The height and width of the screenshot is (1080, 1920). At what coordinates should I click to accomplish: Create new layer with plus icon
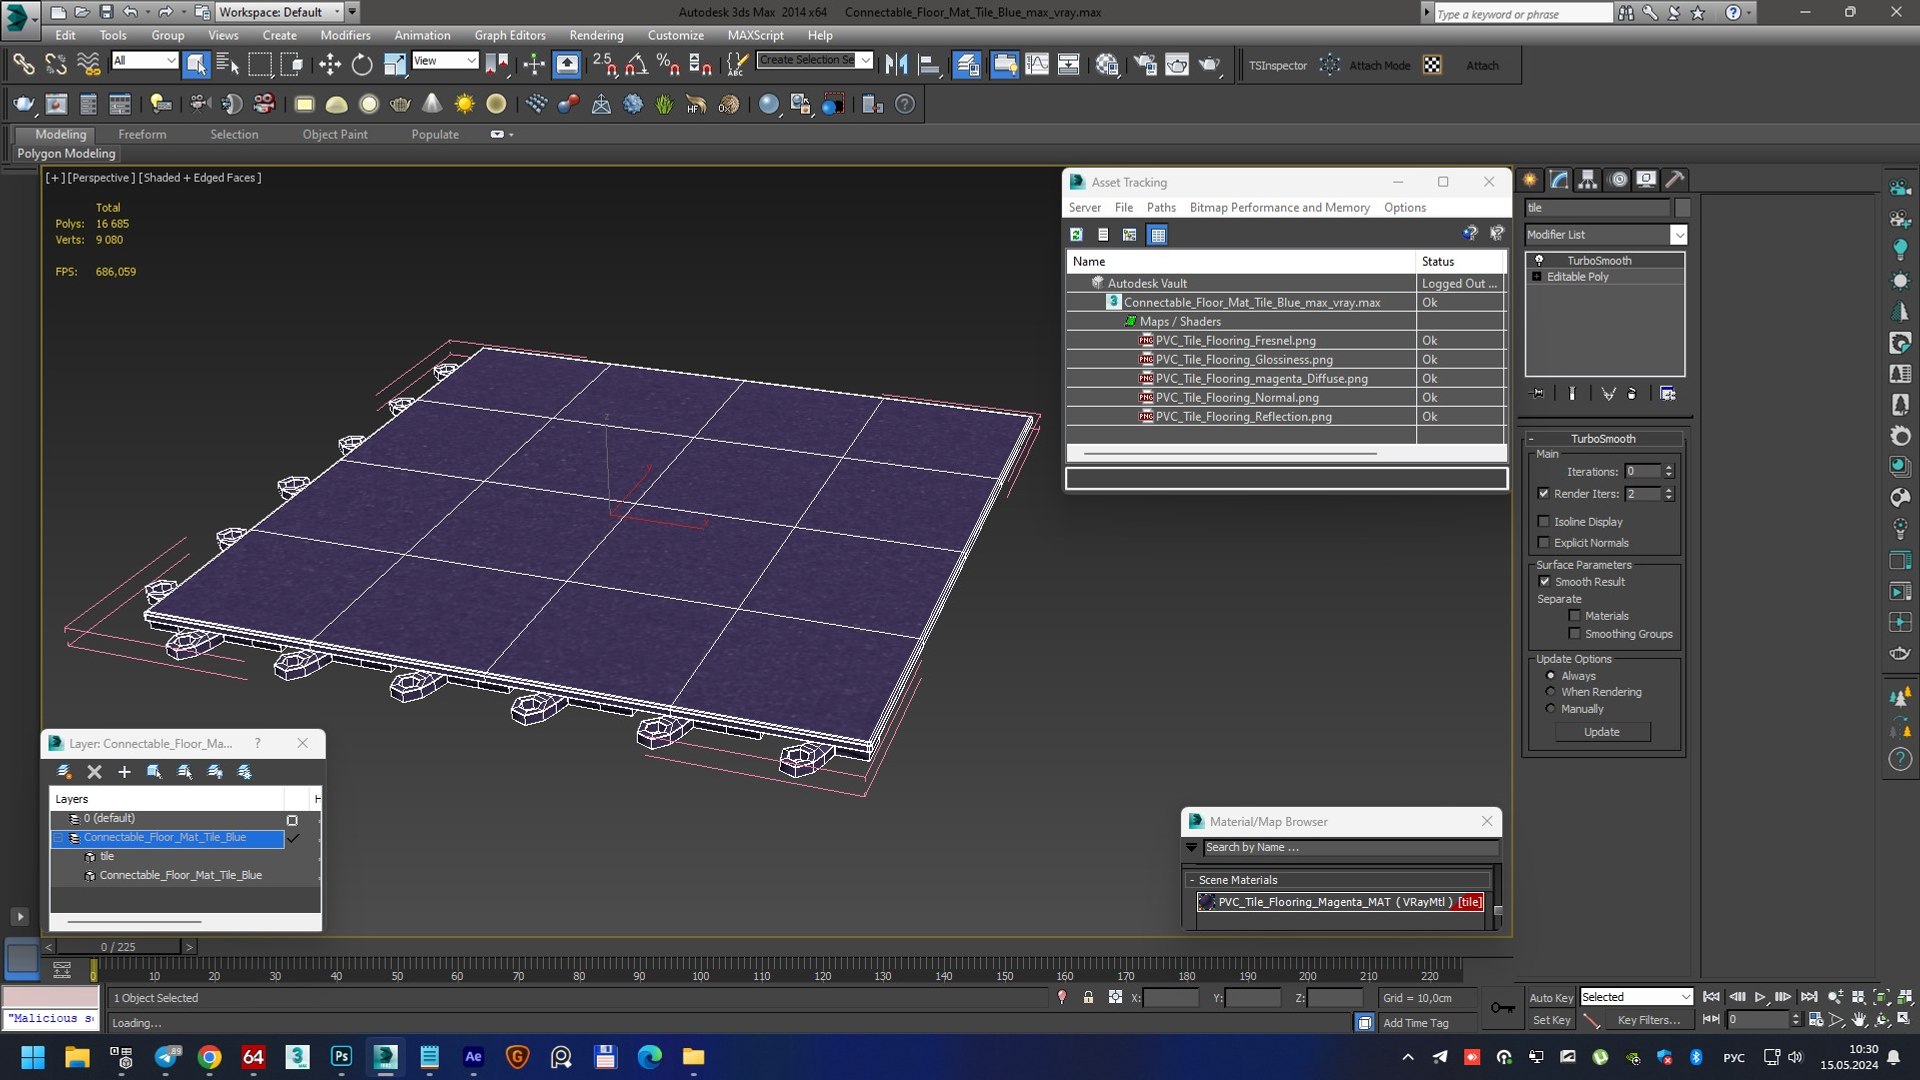coord(124,771)
